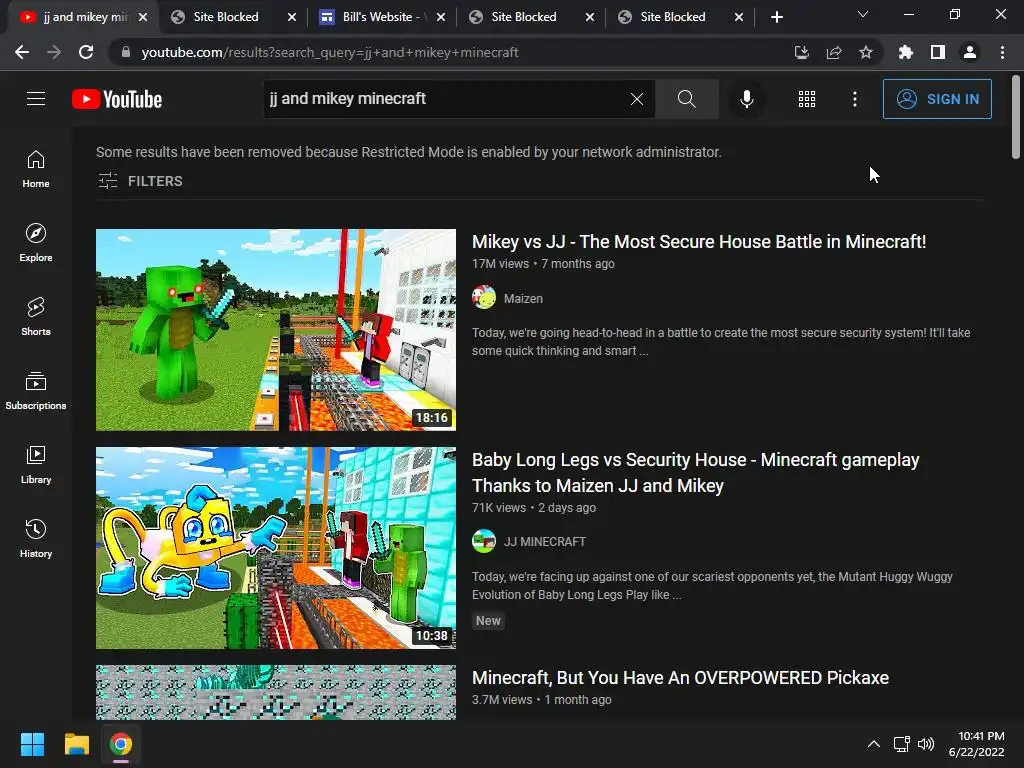Expand the FILTERS options
The height and width of the screenshot is (768, 1024).
click(140, 181)
